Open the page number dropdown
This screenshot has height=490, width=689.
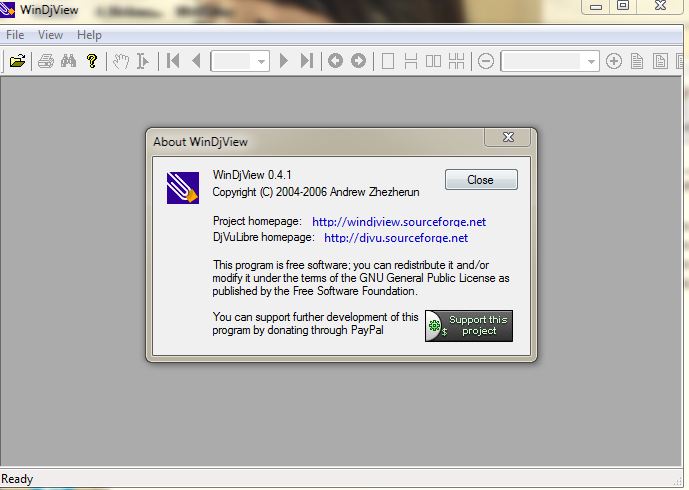pos(261,61)
